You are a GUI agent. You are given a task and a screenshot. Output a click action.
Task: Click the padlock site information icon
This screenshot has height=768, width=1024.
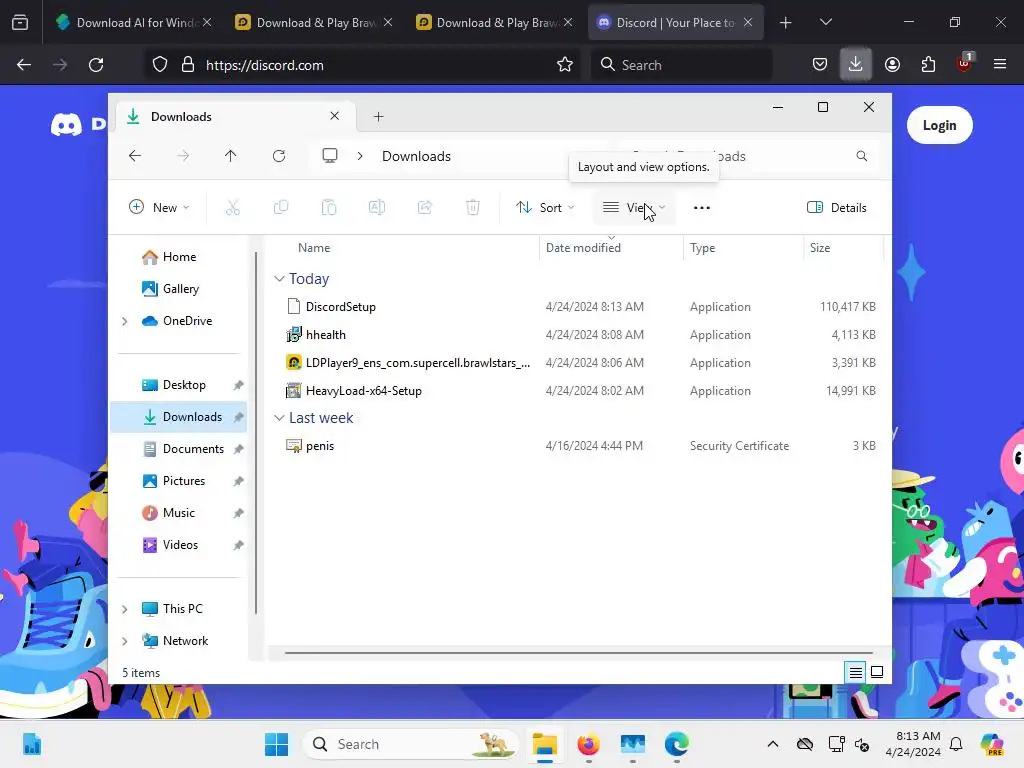point(188,65)
